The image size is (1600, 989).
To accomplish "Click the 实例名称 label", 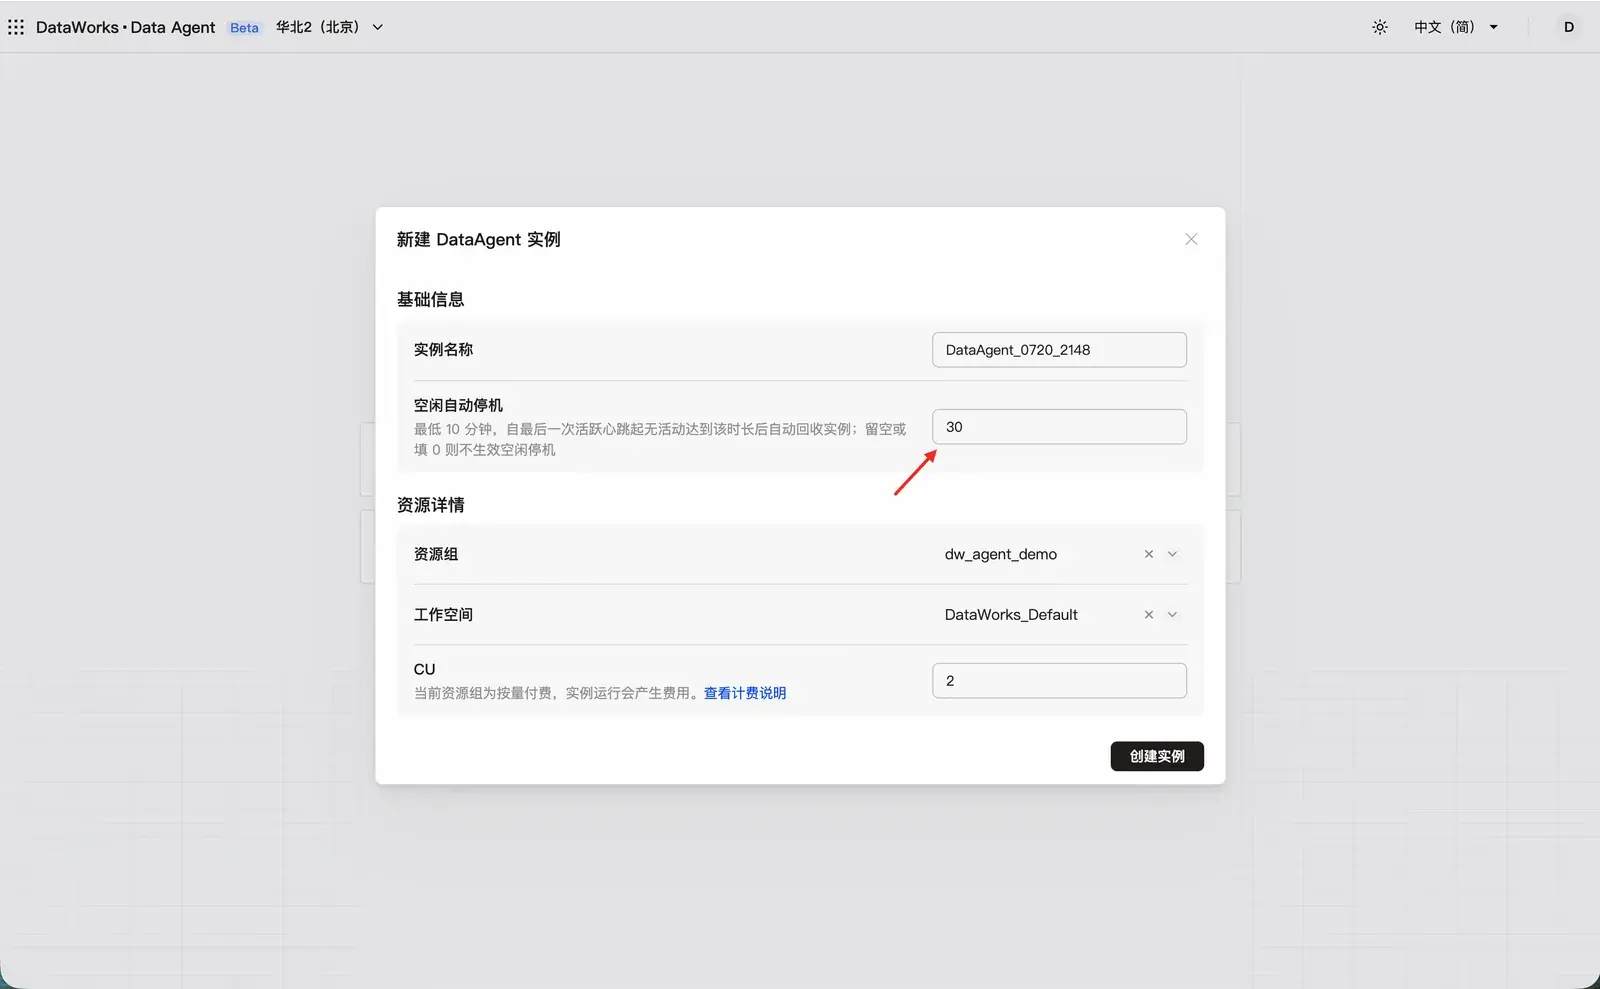I will [x=443, y=350].
